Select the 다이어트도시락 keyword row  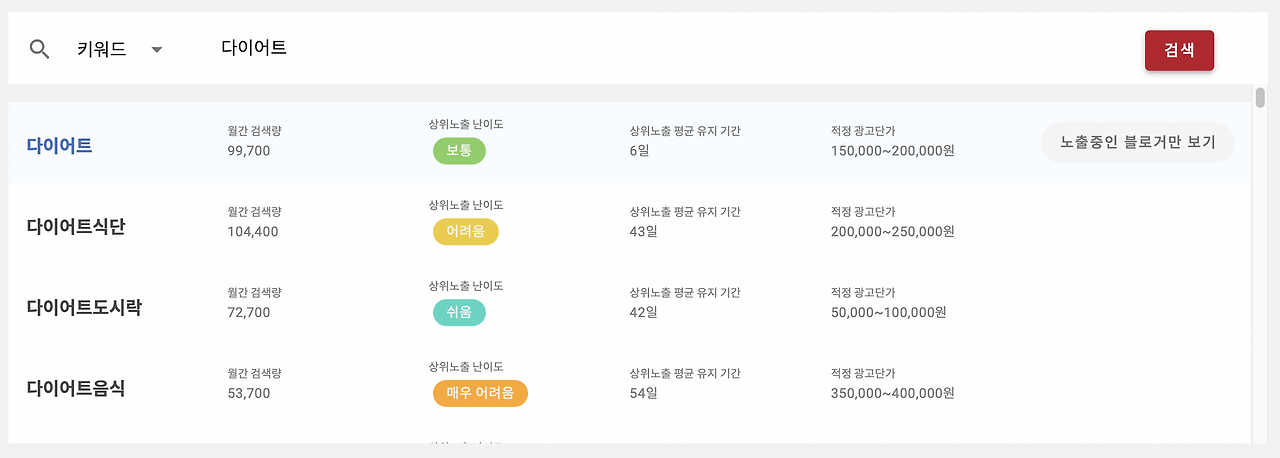[x=630, y=305]
